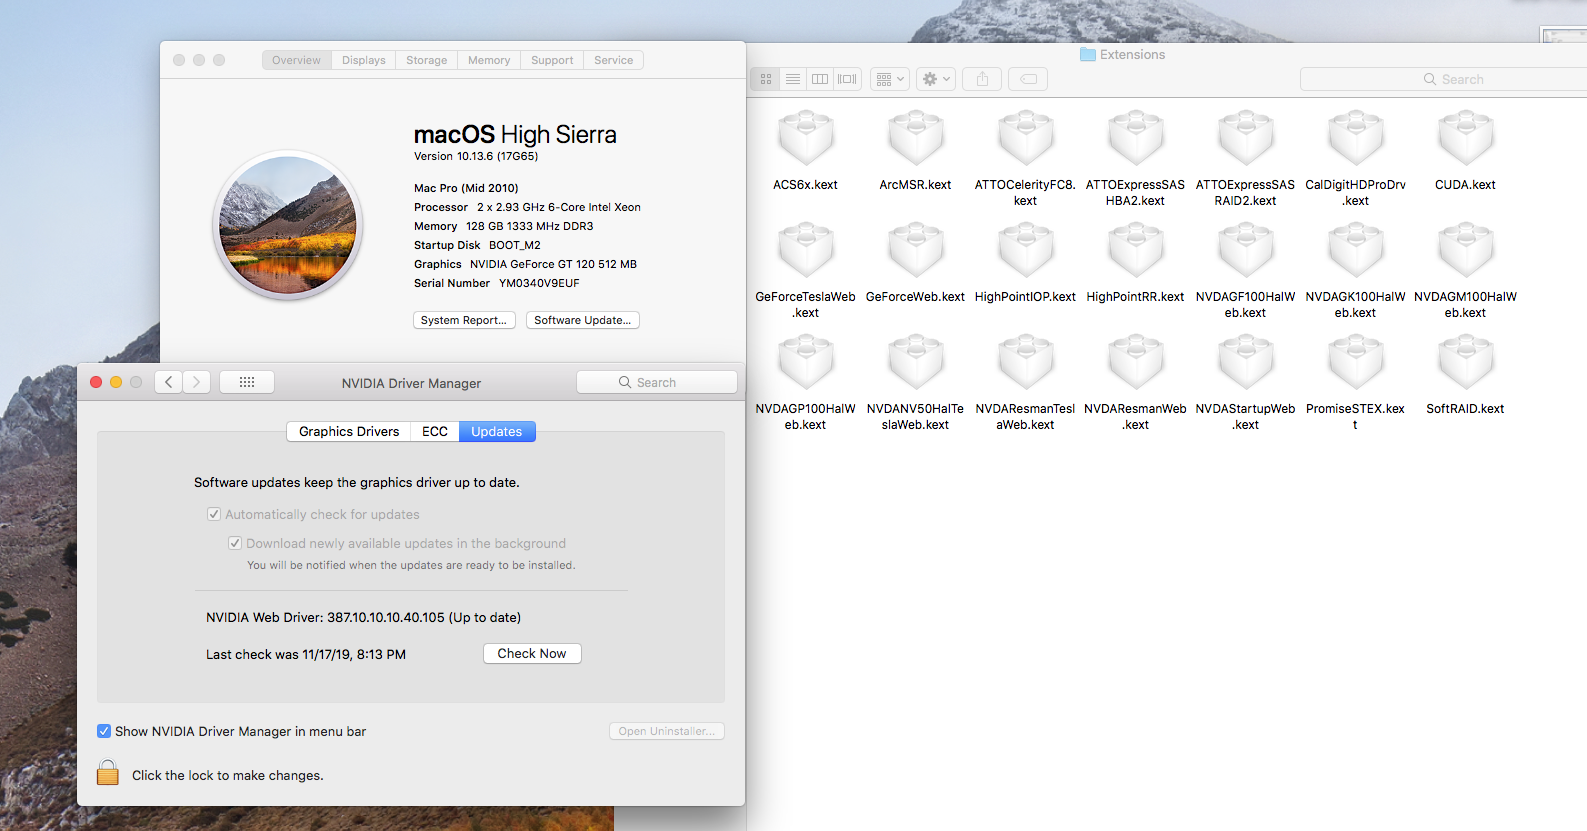
Task: Select the CUDA.kext icon
Action: click(1466, 138)
